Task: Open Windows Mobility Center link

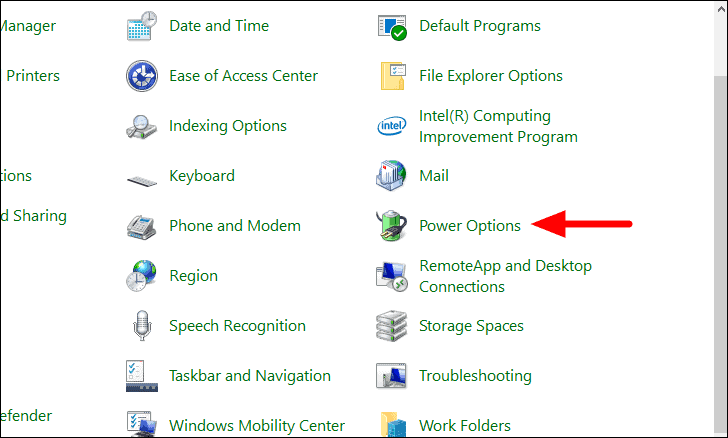Action: (257, 426)
